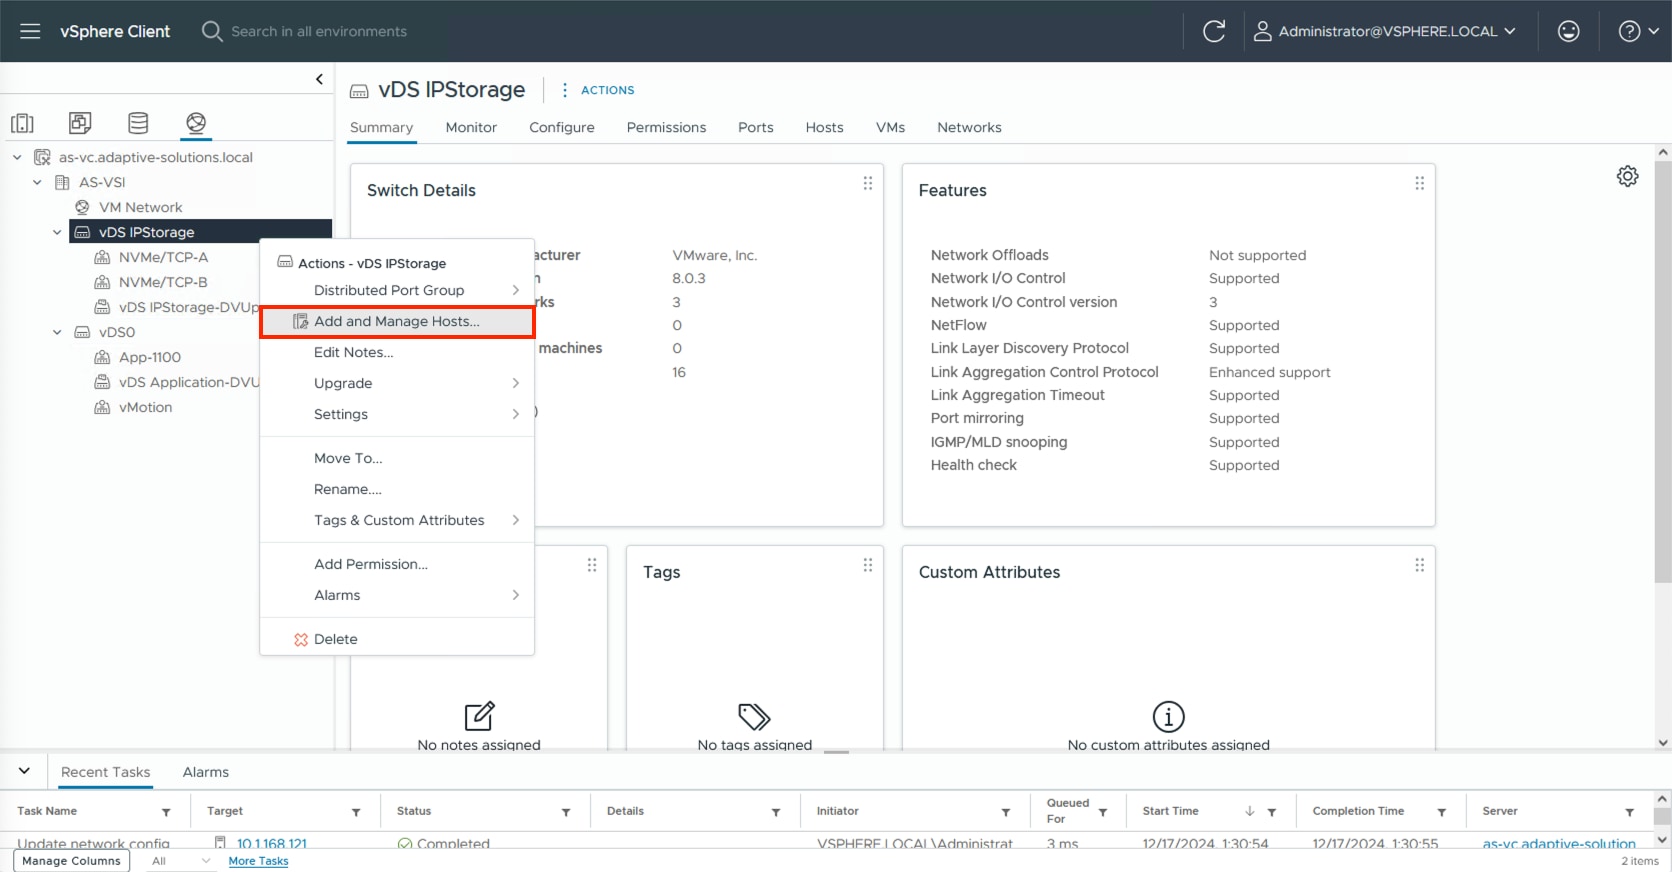
Task: Click the note icon in the Notes card
Action: [x=479, y=716]
